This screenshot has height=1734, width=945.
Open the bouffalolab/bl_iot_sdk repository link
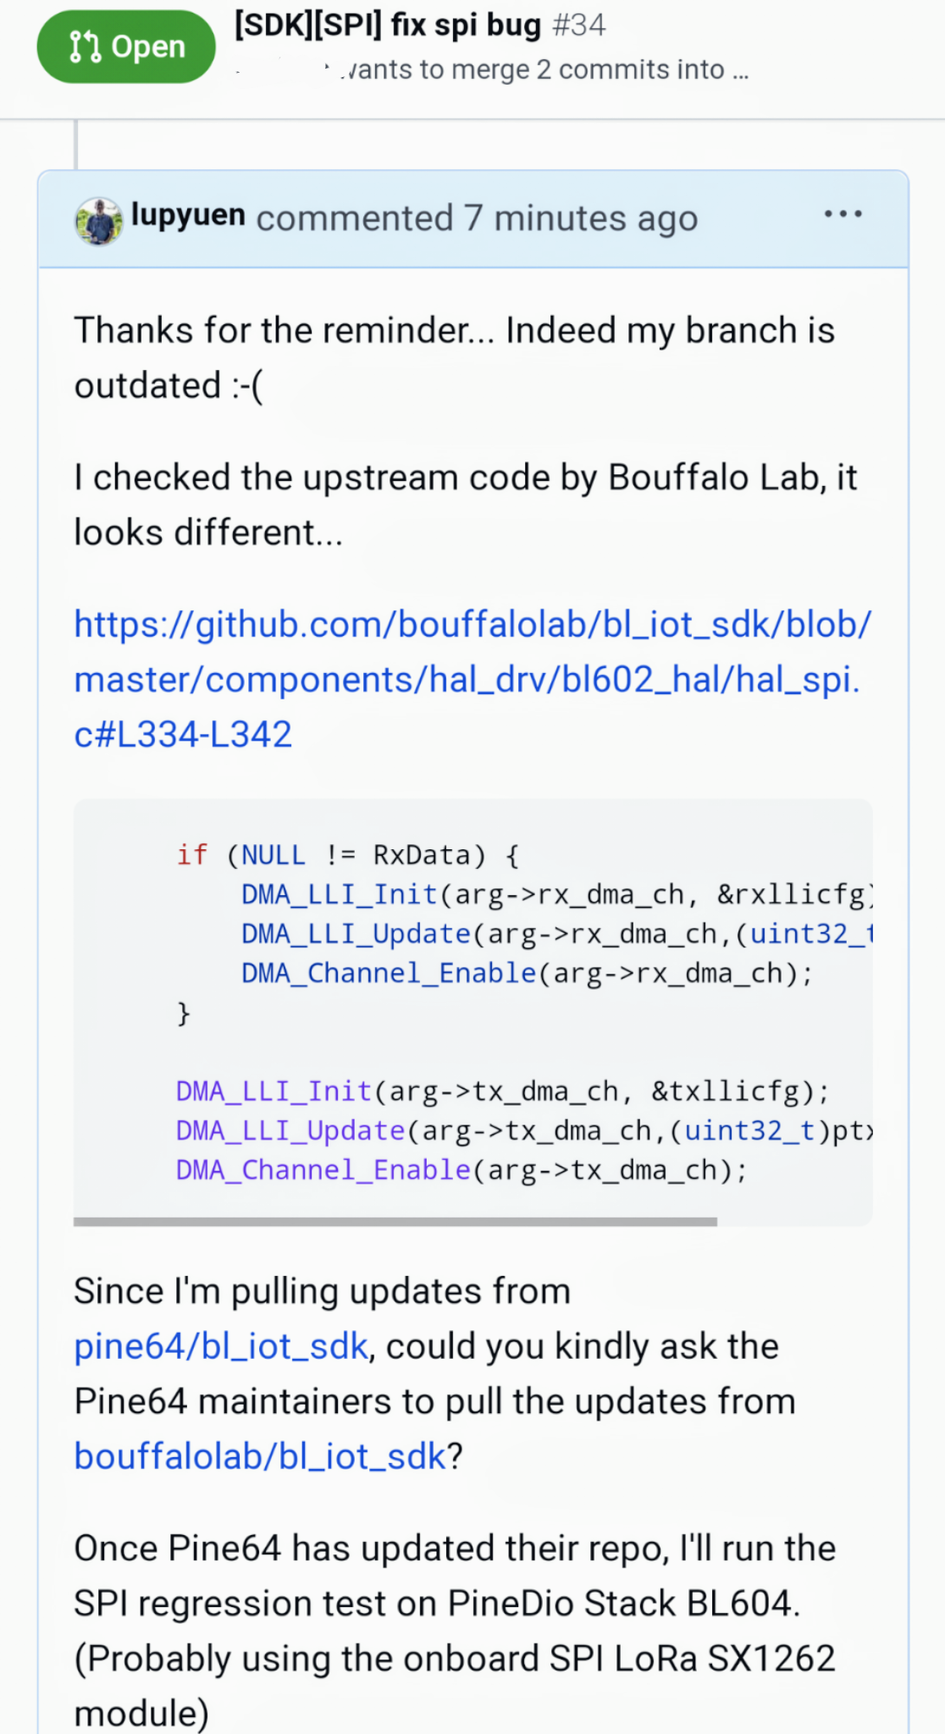(x=259, y=1457)
